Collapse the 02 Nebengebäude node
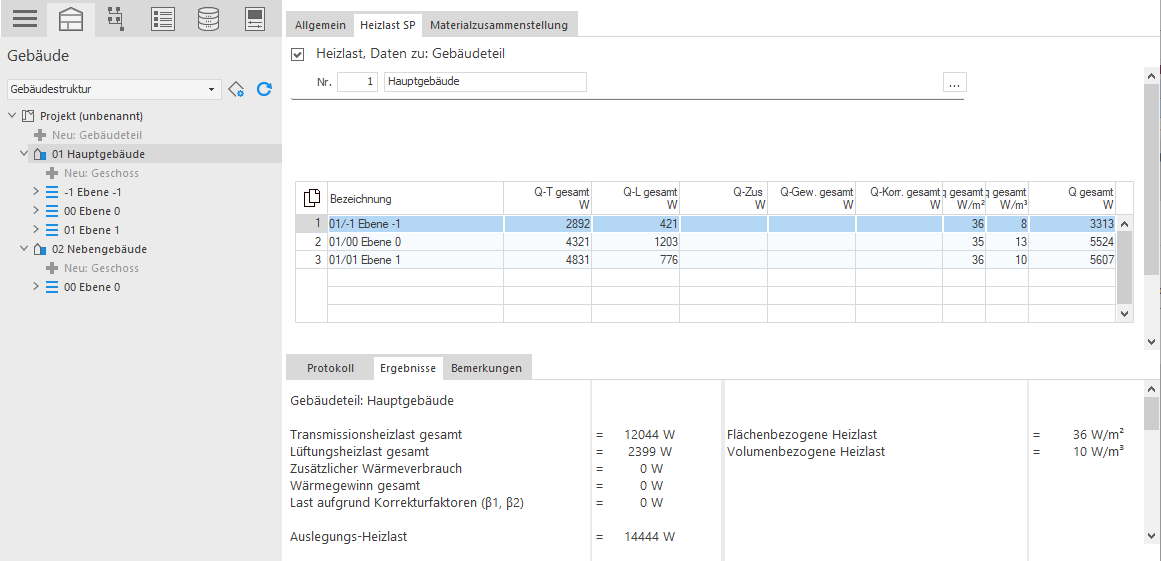1161x561 pixels. (x=25, y=249)
